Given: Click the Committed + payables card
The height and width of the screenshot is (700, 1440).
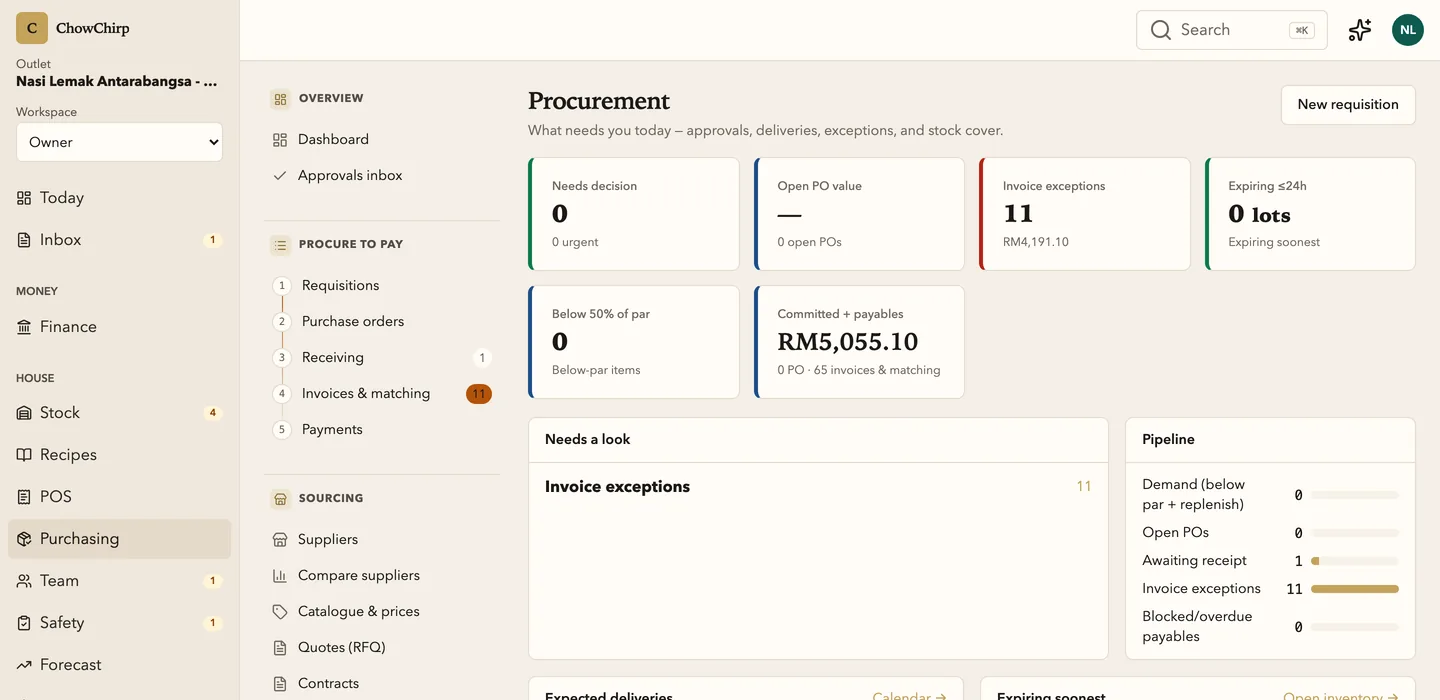Looking at the screenshot, I should [x=860, y=342].
